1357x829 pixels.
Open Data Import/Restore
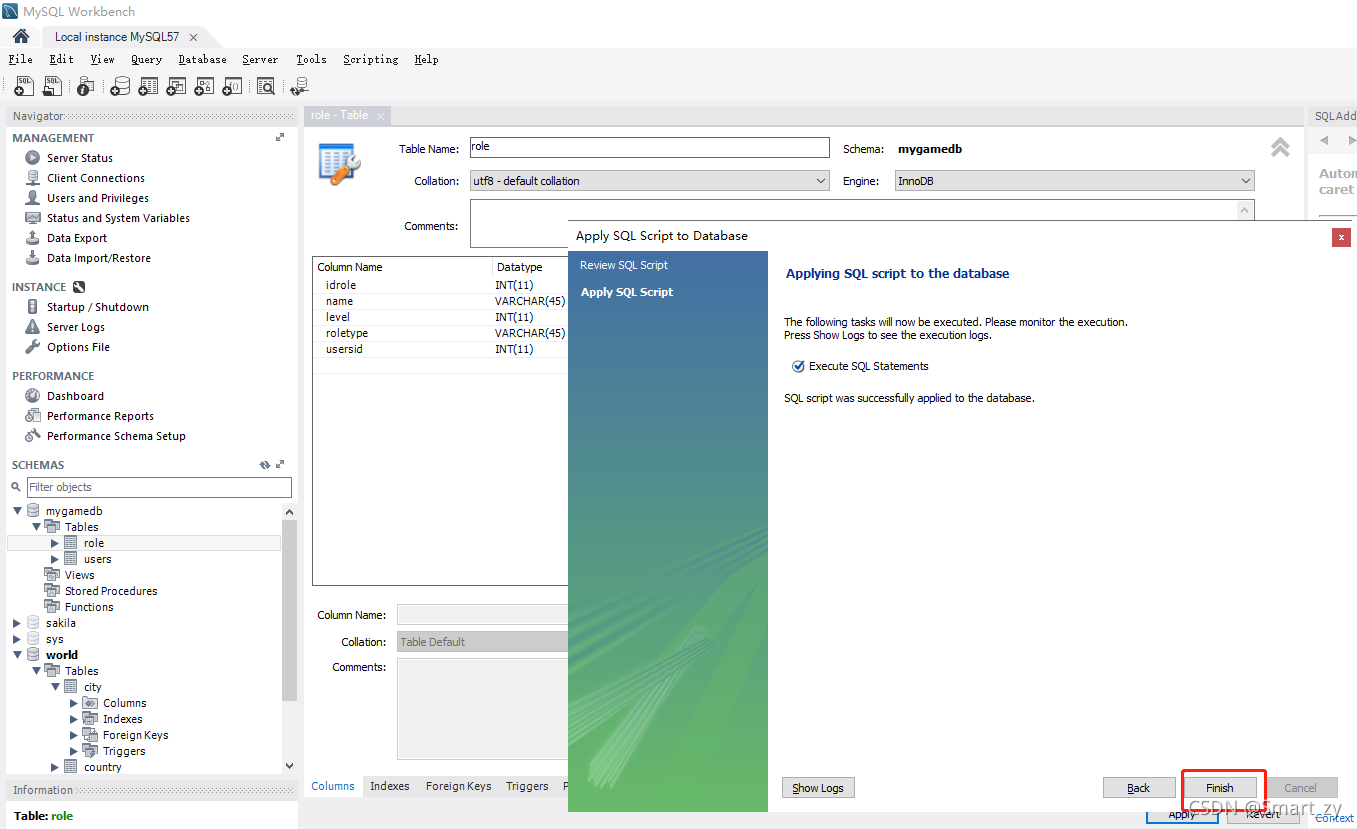click(99, 258)
